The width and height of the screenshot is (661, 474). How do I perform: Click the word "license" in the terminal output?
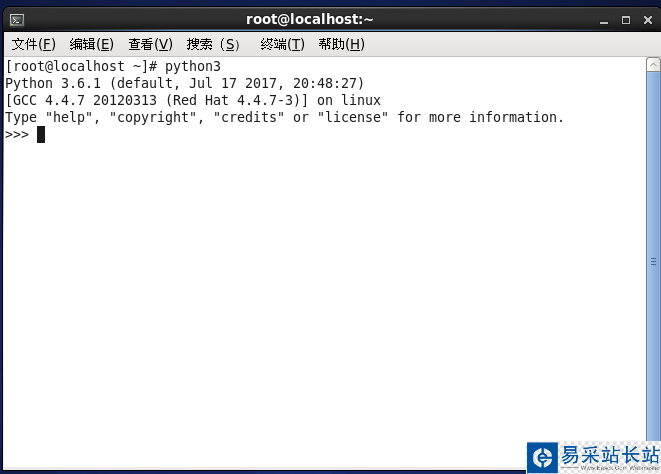tap(352, 117)
